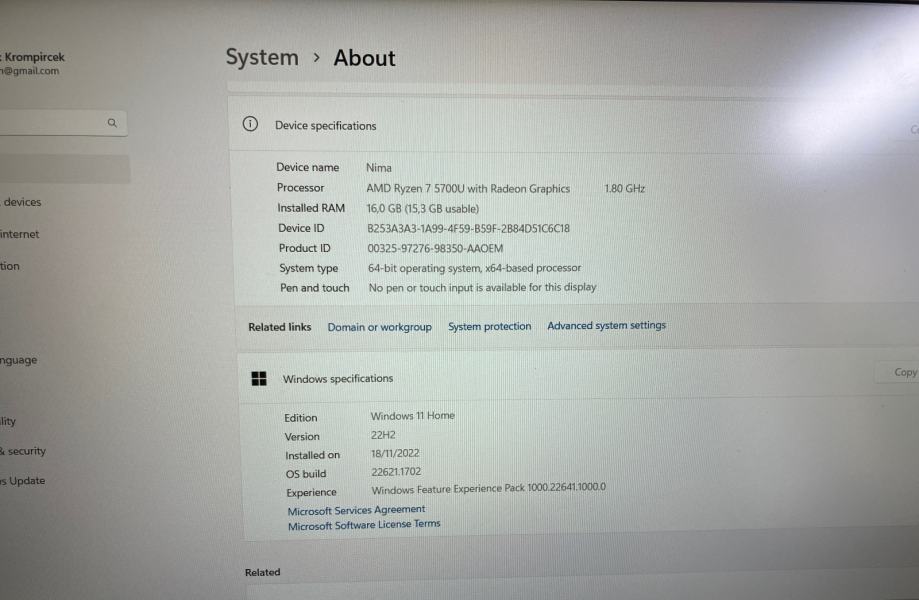Click the OS build label
The image size is (919, 600).
pyautogui.click(x=306, y=473)
